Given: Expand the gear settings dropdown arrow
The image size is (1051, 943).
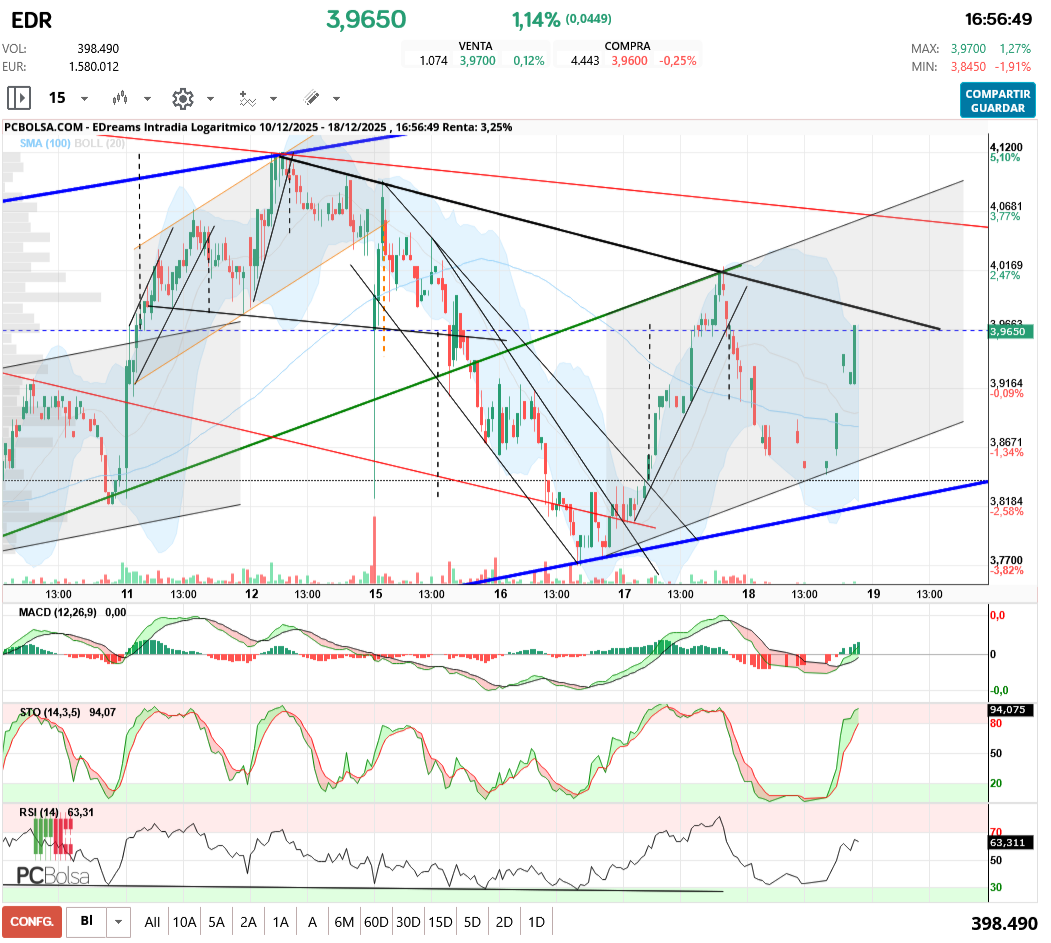Looking at the screenshot, I should (210, 98).
